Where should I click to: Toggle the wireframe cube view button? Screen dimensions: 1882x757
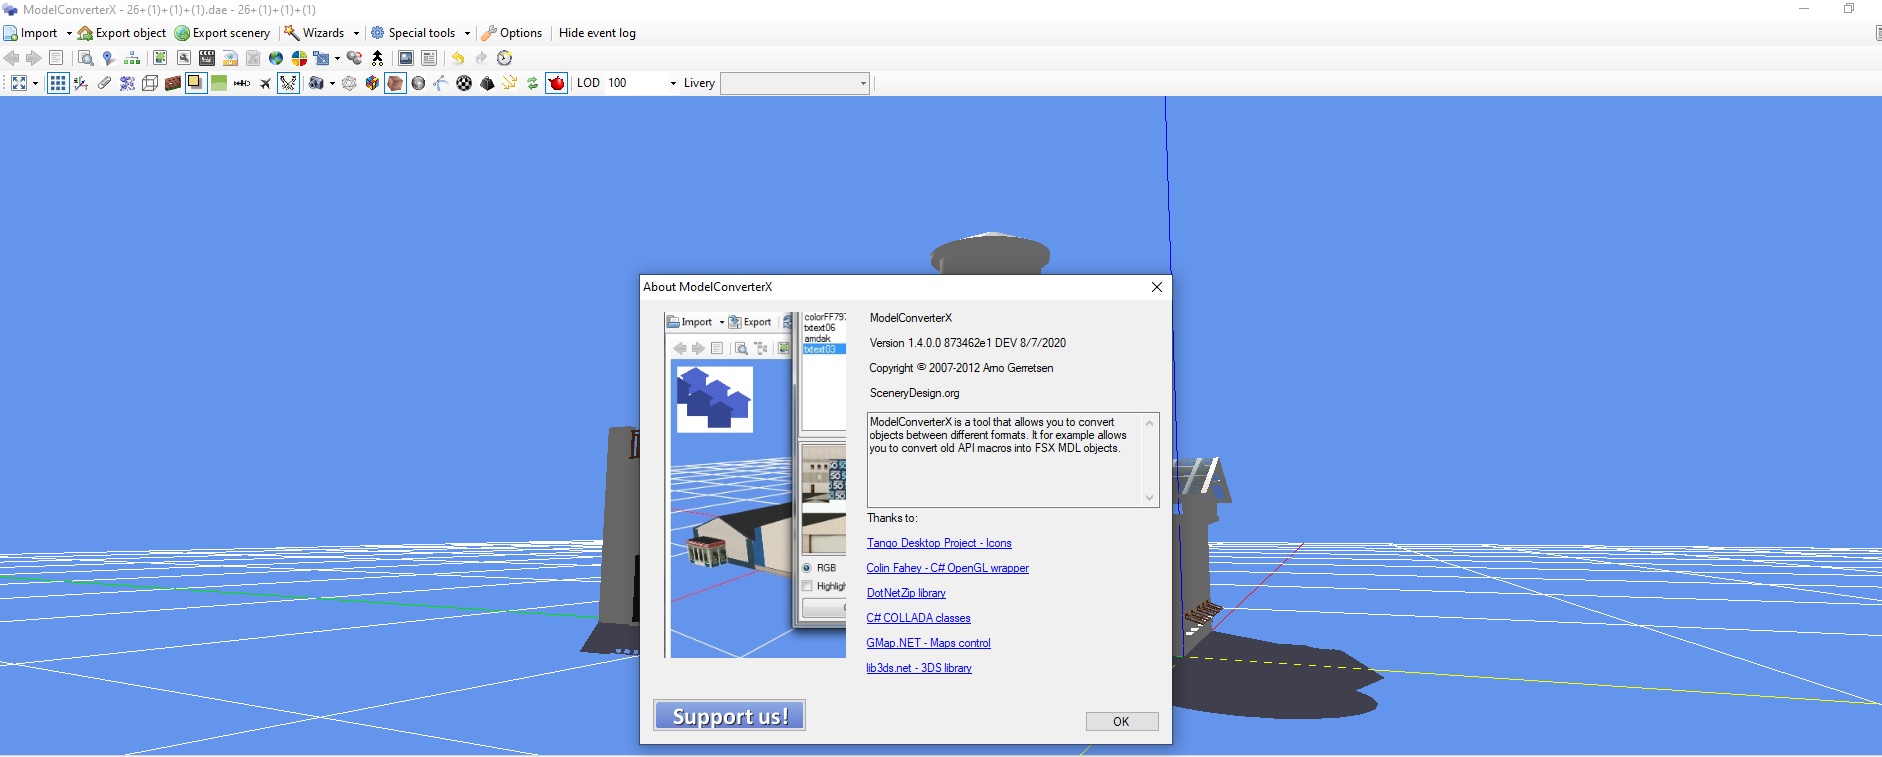point(150,83)
